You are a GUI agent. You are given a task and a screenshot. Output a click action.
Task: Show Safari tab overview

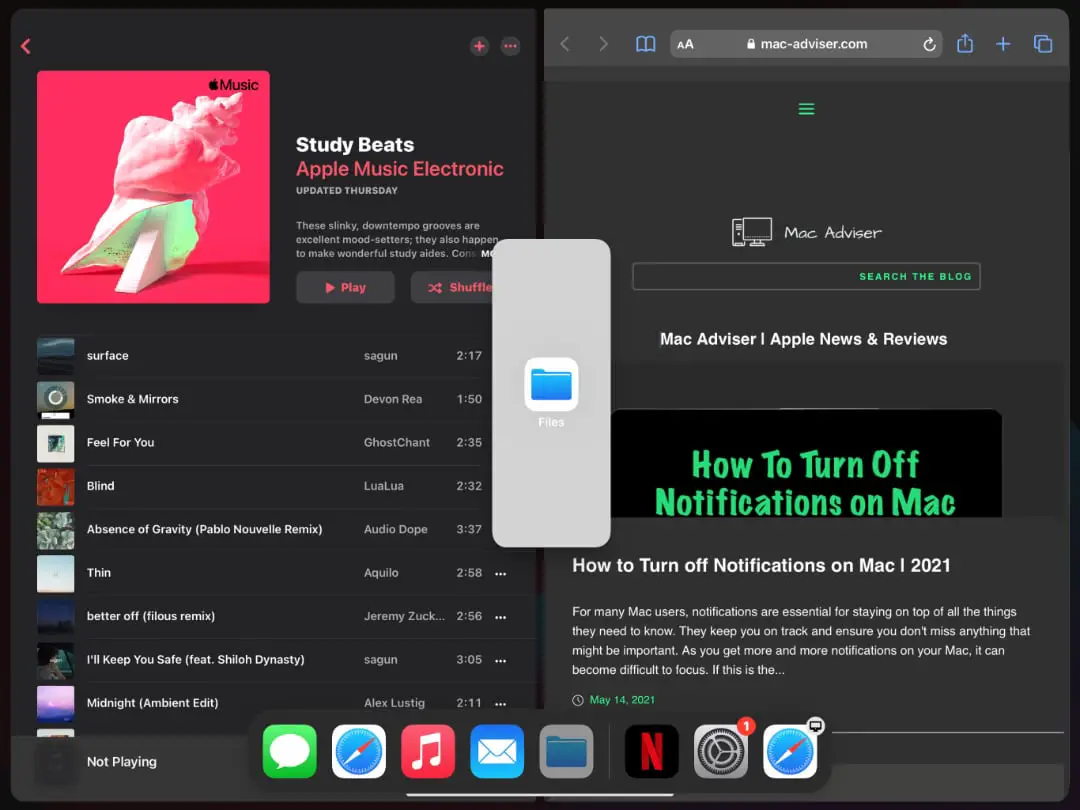pos(1043,44)
